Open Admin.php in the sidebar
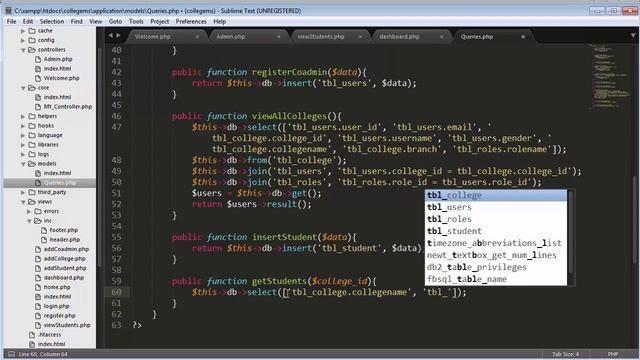 point(58,59)
